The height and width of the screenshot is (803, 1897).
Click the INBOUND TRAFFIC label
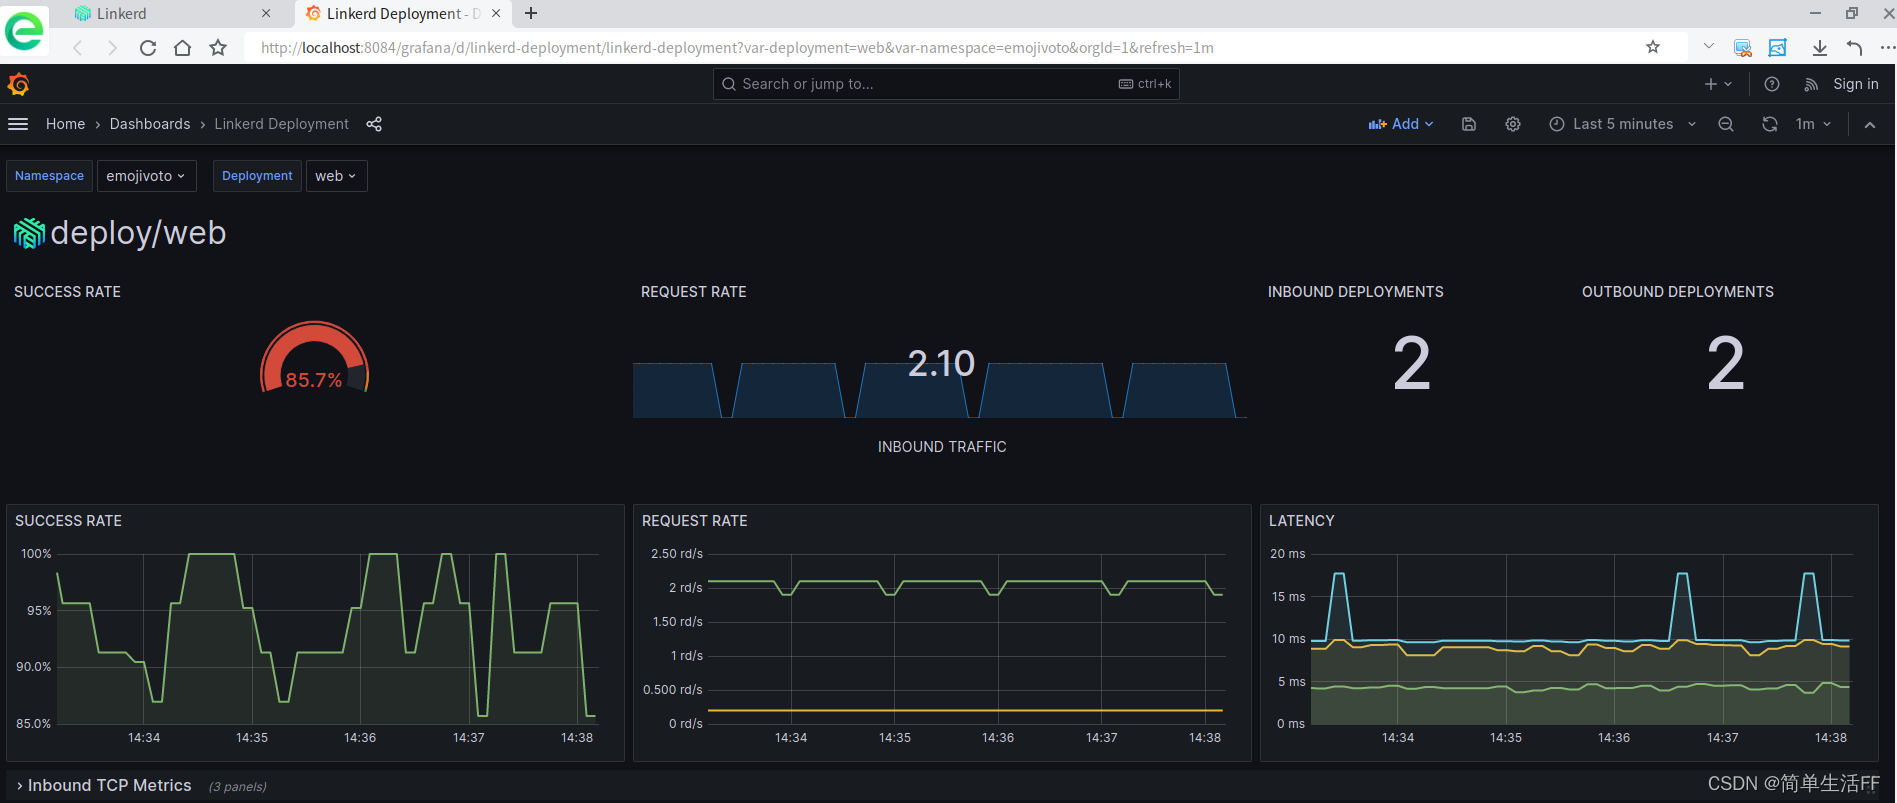942,447
